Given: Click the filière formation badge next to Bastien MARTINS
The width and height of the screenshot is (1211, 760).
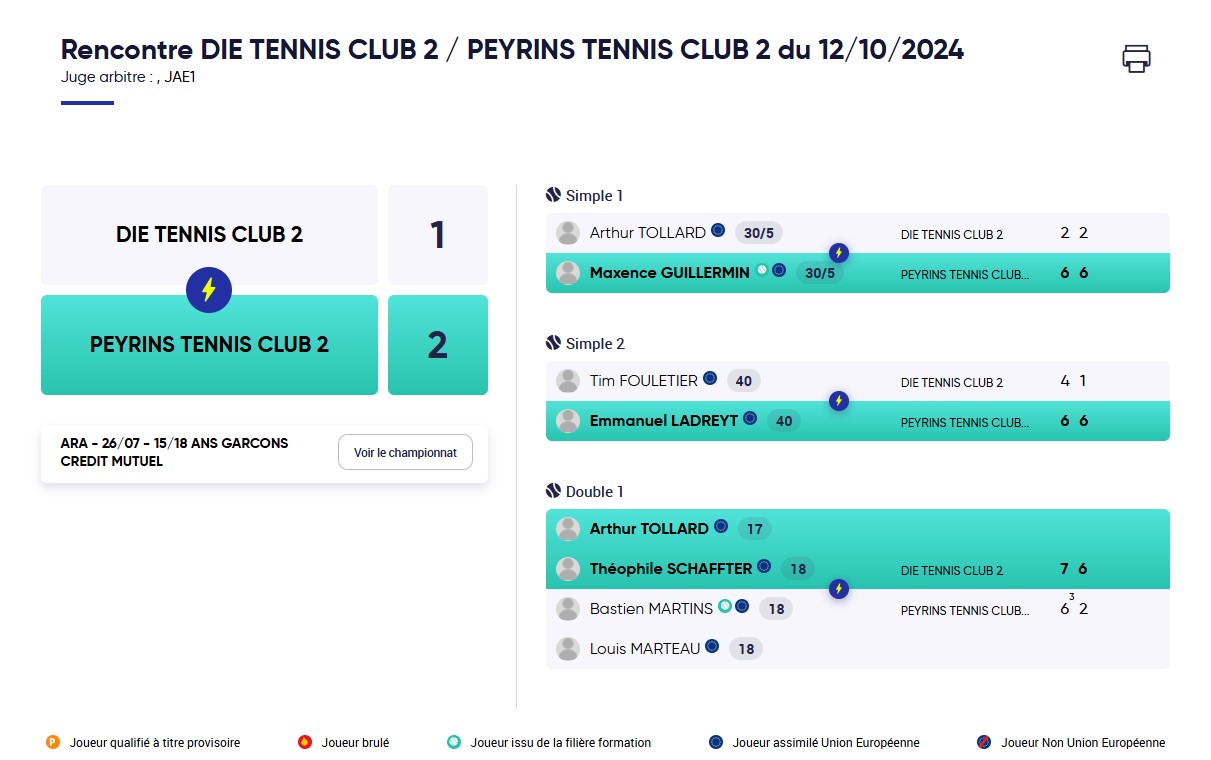Looking at the screenshot, I should [725, 606].
